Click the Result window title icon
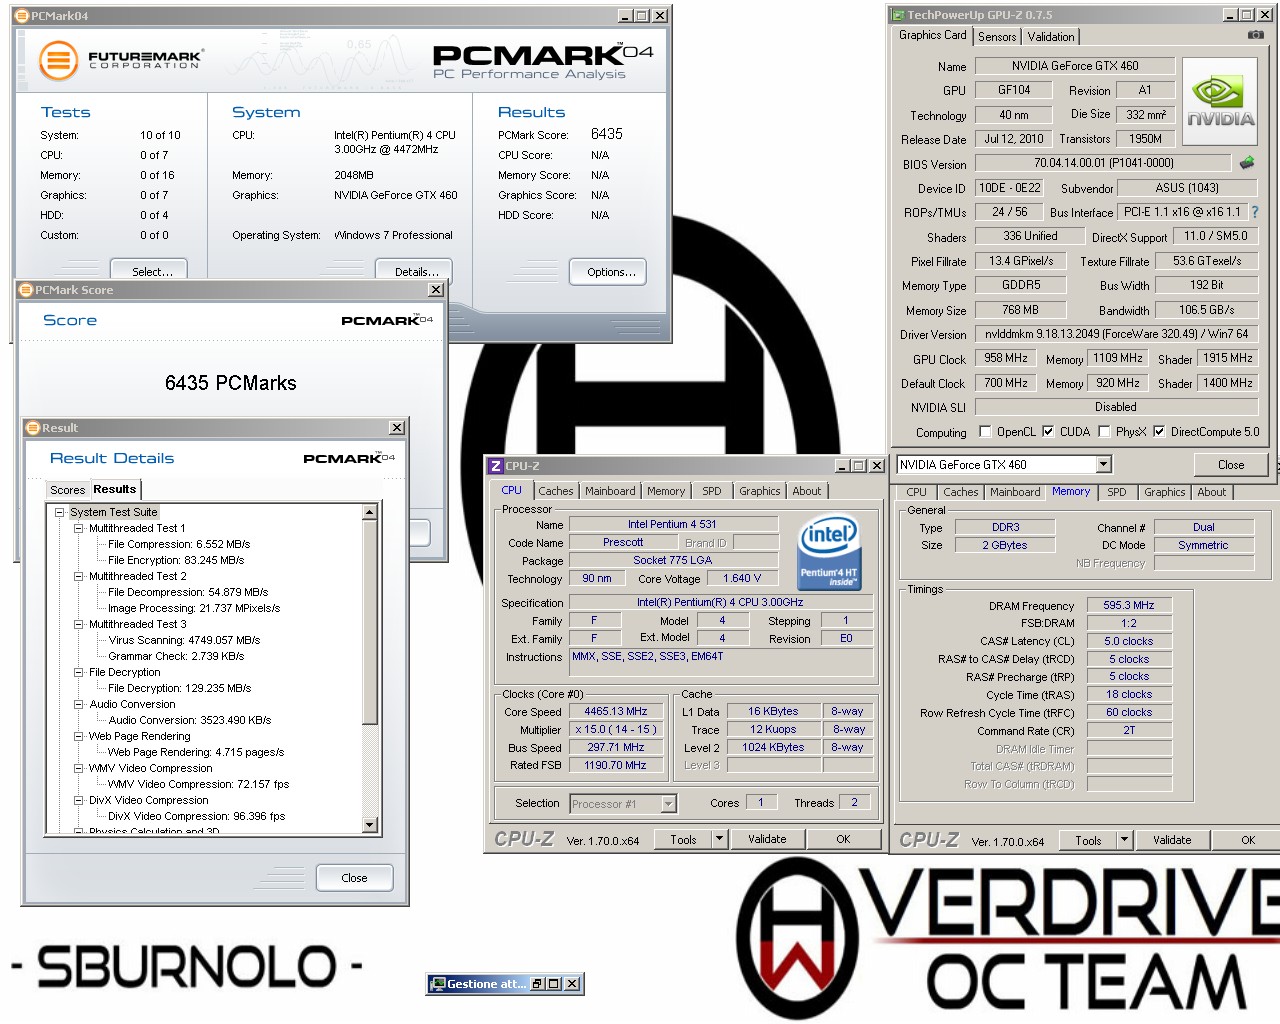 click(33, 428)
